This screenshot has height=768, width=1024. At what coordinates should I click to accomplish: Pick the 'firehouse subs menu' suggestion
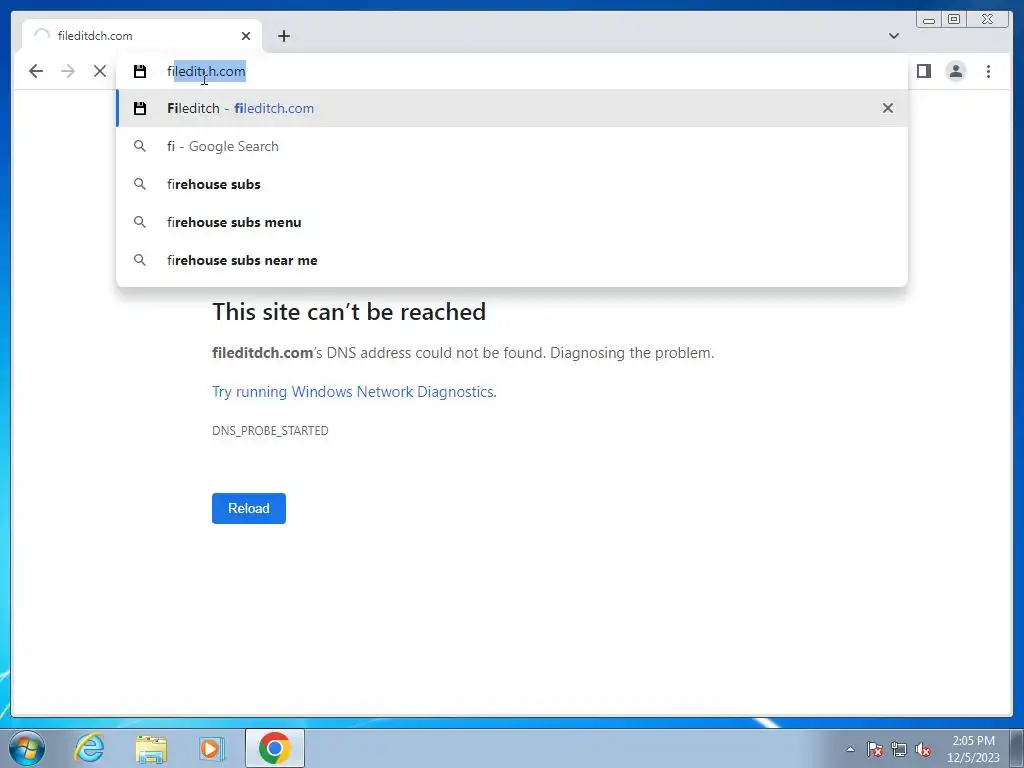pos(511,222)
